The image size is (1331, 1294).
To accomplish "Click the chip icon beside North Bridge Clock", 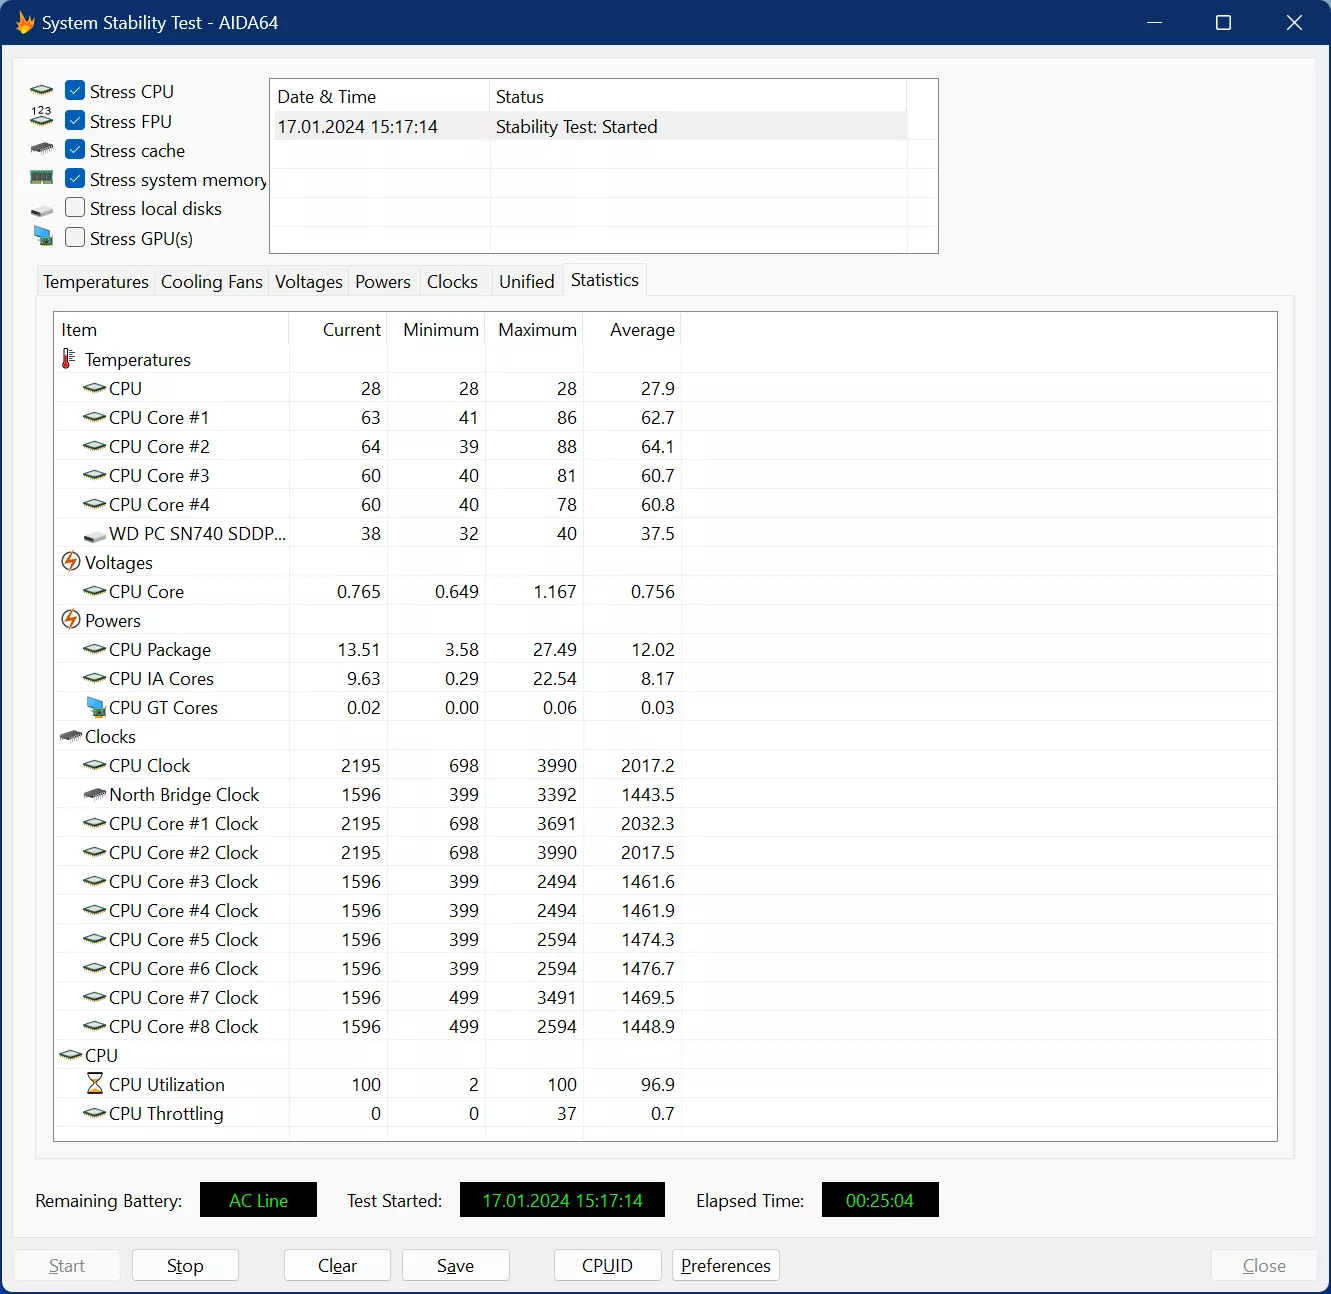I will pos(95,794).
